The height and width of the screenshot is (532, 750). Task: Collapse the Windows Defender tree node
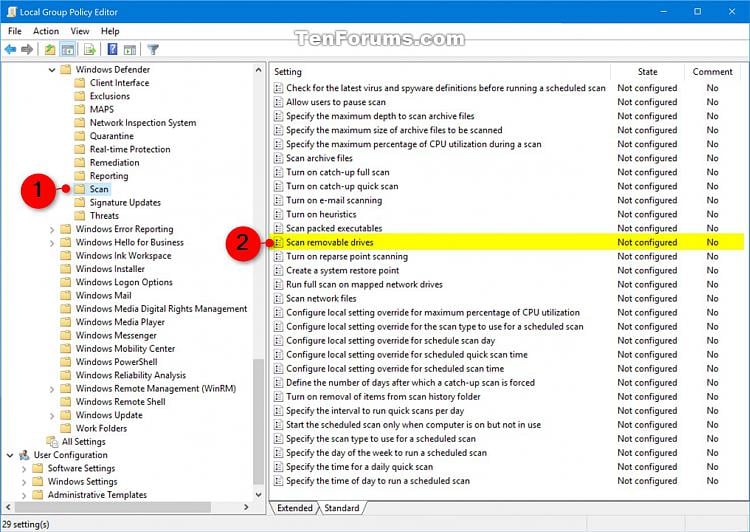[x=52, y=70]
